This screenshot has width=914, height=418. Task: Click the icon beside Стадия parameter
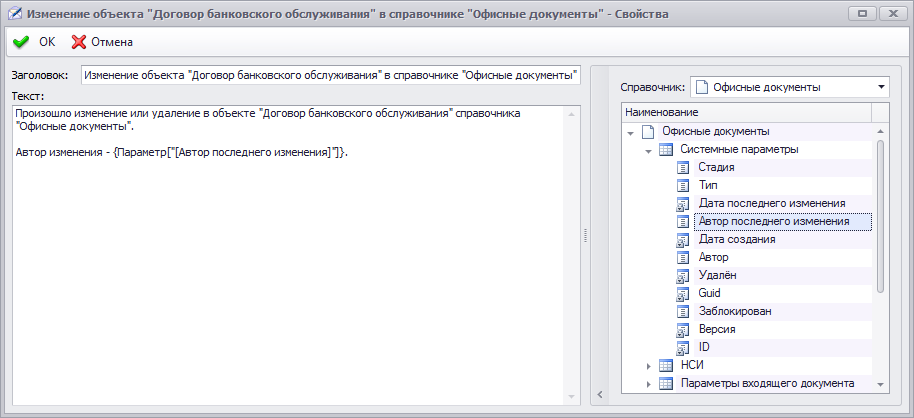[684, 167]
